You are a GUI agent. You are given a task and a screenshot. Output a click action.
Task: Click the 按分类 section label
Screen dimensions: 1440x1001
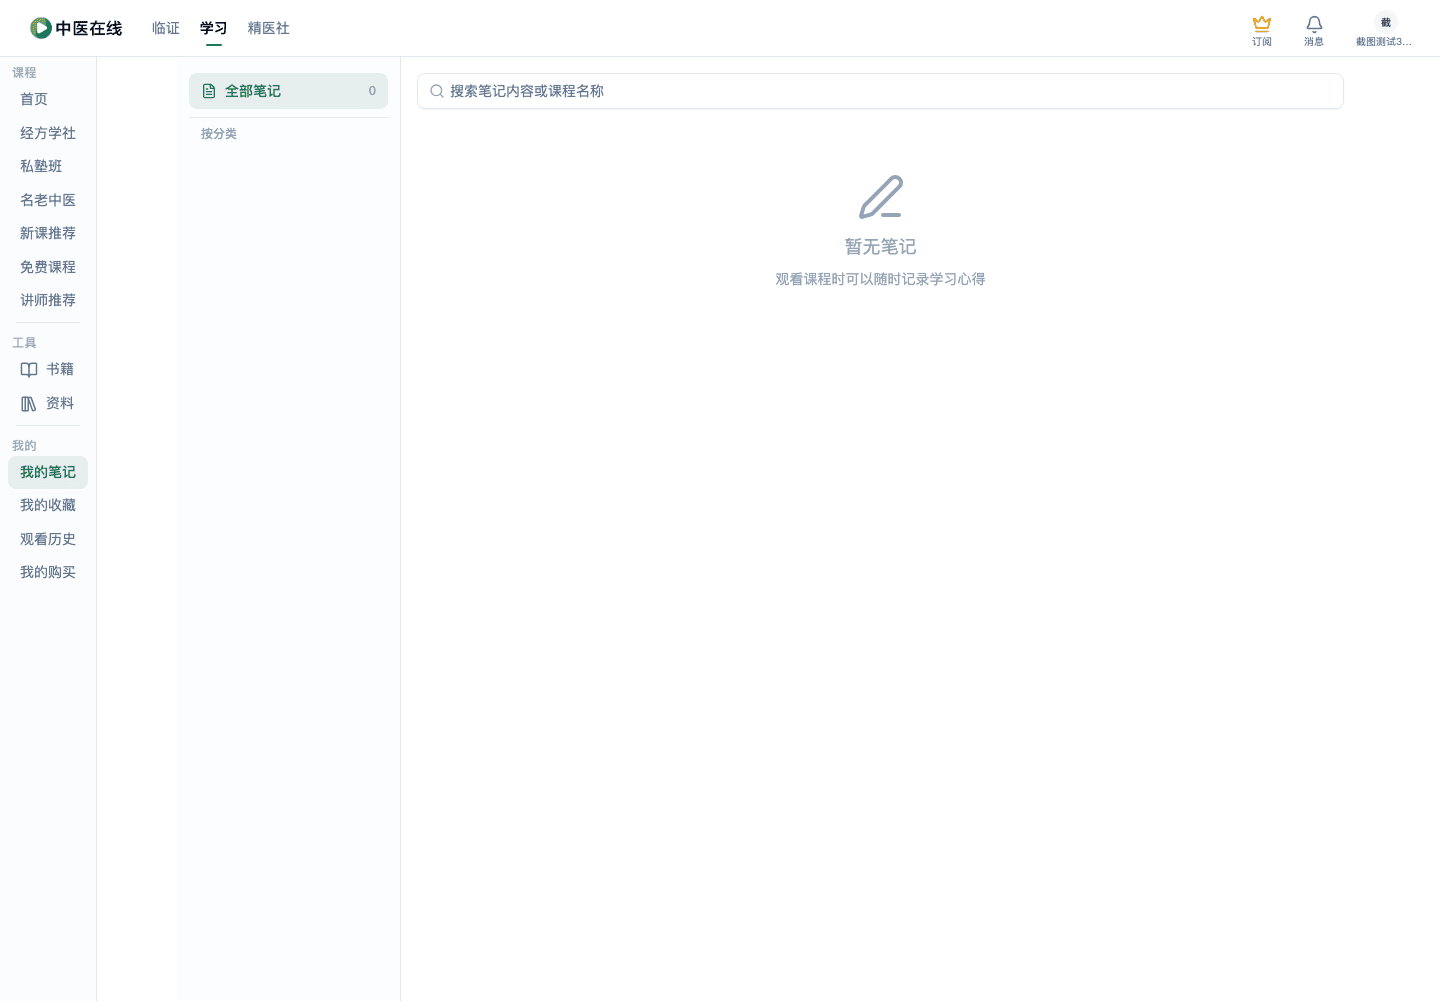219,134
